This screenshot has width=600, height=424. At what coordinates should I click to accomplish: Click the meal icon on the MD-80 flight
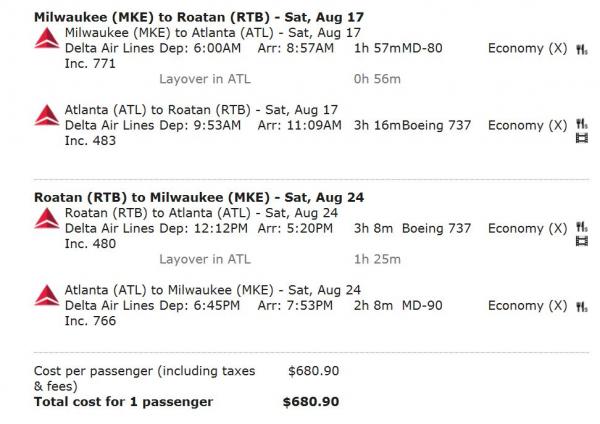pyautogui.click(x=582, y=49)
